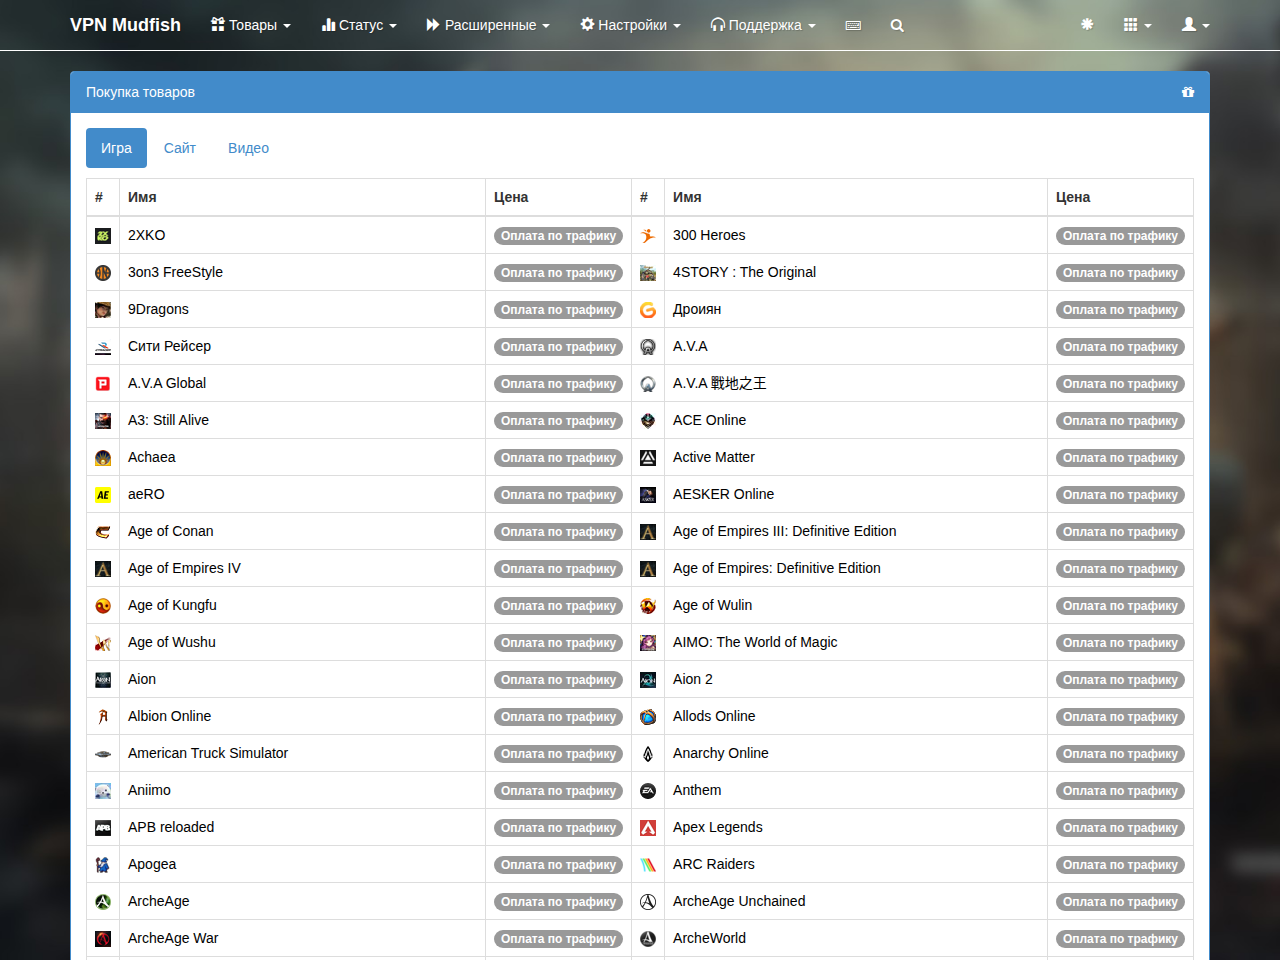Click the Anarchy Online game name
The width and height of the screenshot is (1280, 960).
[x=721, y=753]
